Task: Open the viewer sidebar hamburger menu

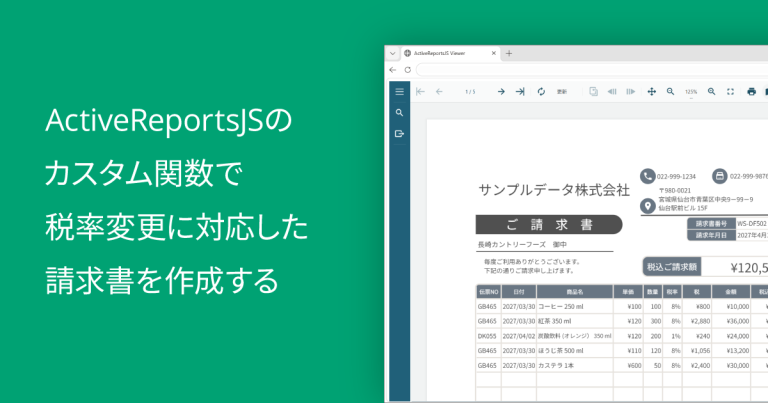Action: [x=399, y=92]
